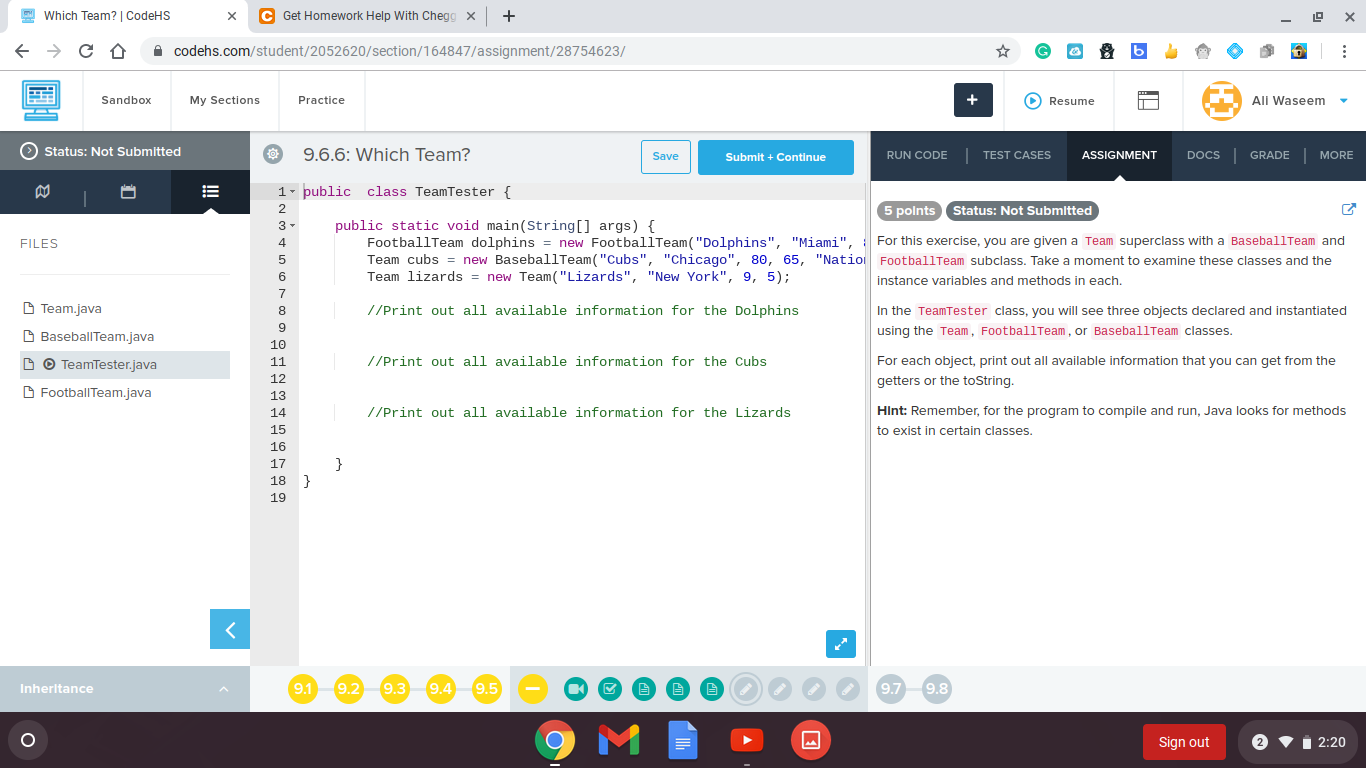Open the Practice section from the navigation

pos(321,100)
